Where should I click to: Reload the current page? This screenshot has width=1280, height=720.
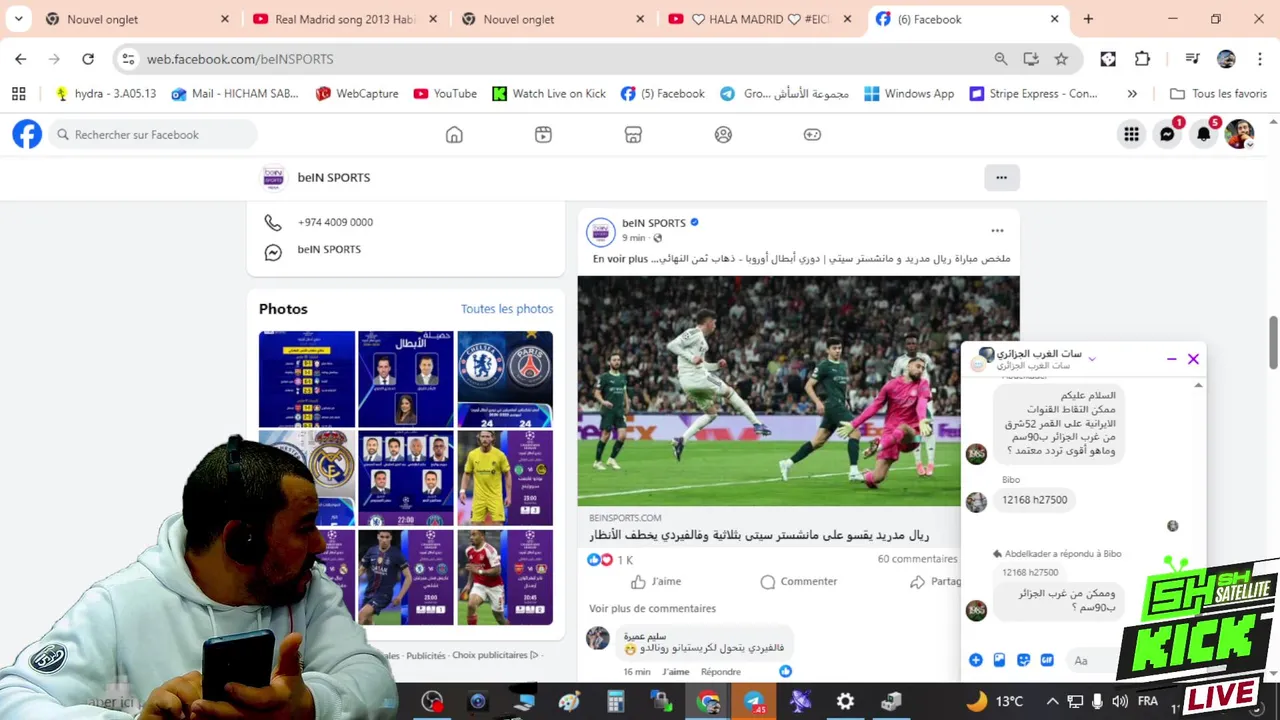pyautogui.click(x=88, y=59)
